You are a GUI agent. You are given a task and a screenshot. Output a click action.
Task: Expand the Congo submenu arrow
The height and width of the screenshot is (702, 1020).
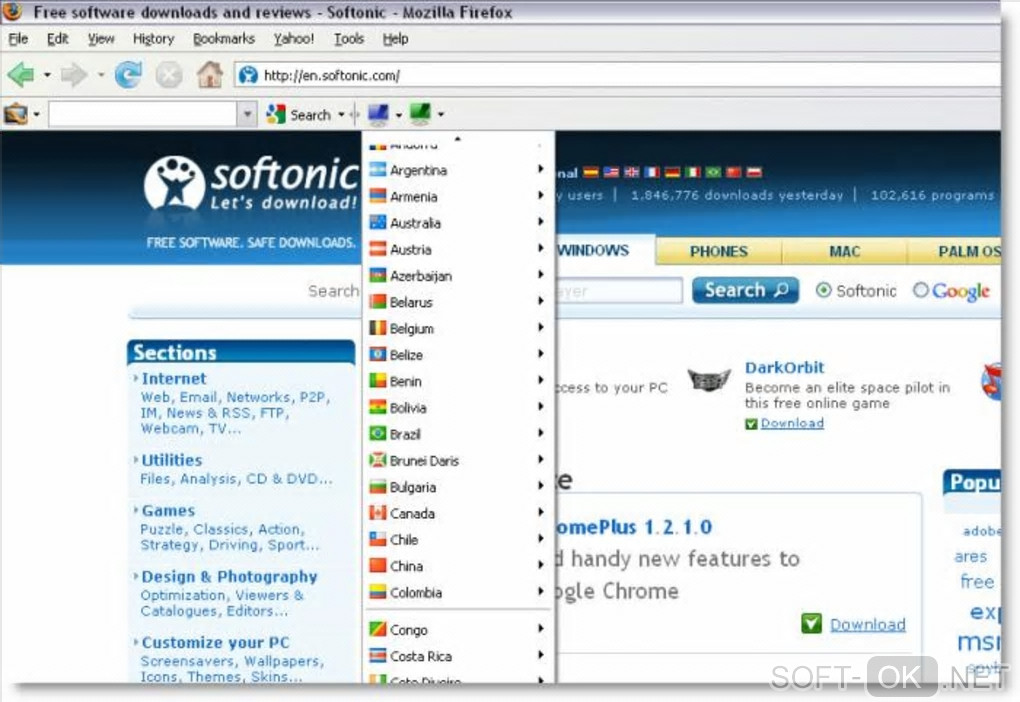pyautogui.click(x=540, y=628)
